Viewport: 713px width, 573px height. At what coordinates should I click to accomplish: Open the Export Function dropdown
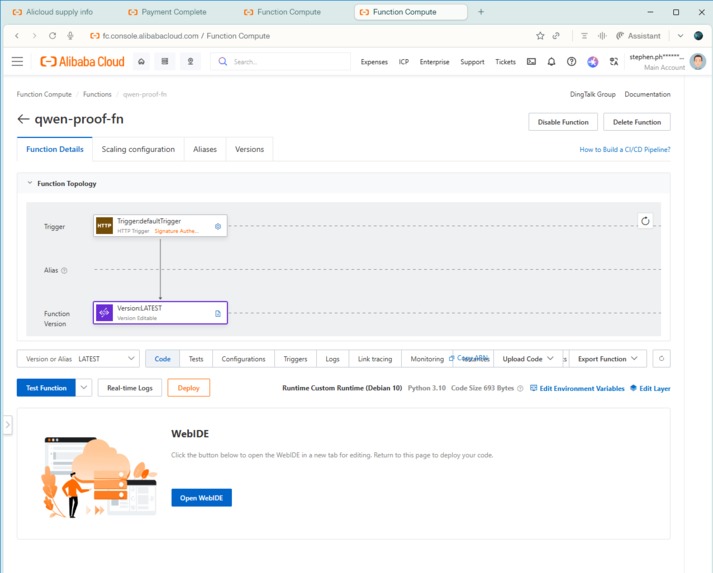click(x=607, y=359)
